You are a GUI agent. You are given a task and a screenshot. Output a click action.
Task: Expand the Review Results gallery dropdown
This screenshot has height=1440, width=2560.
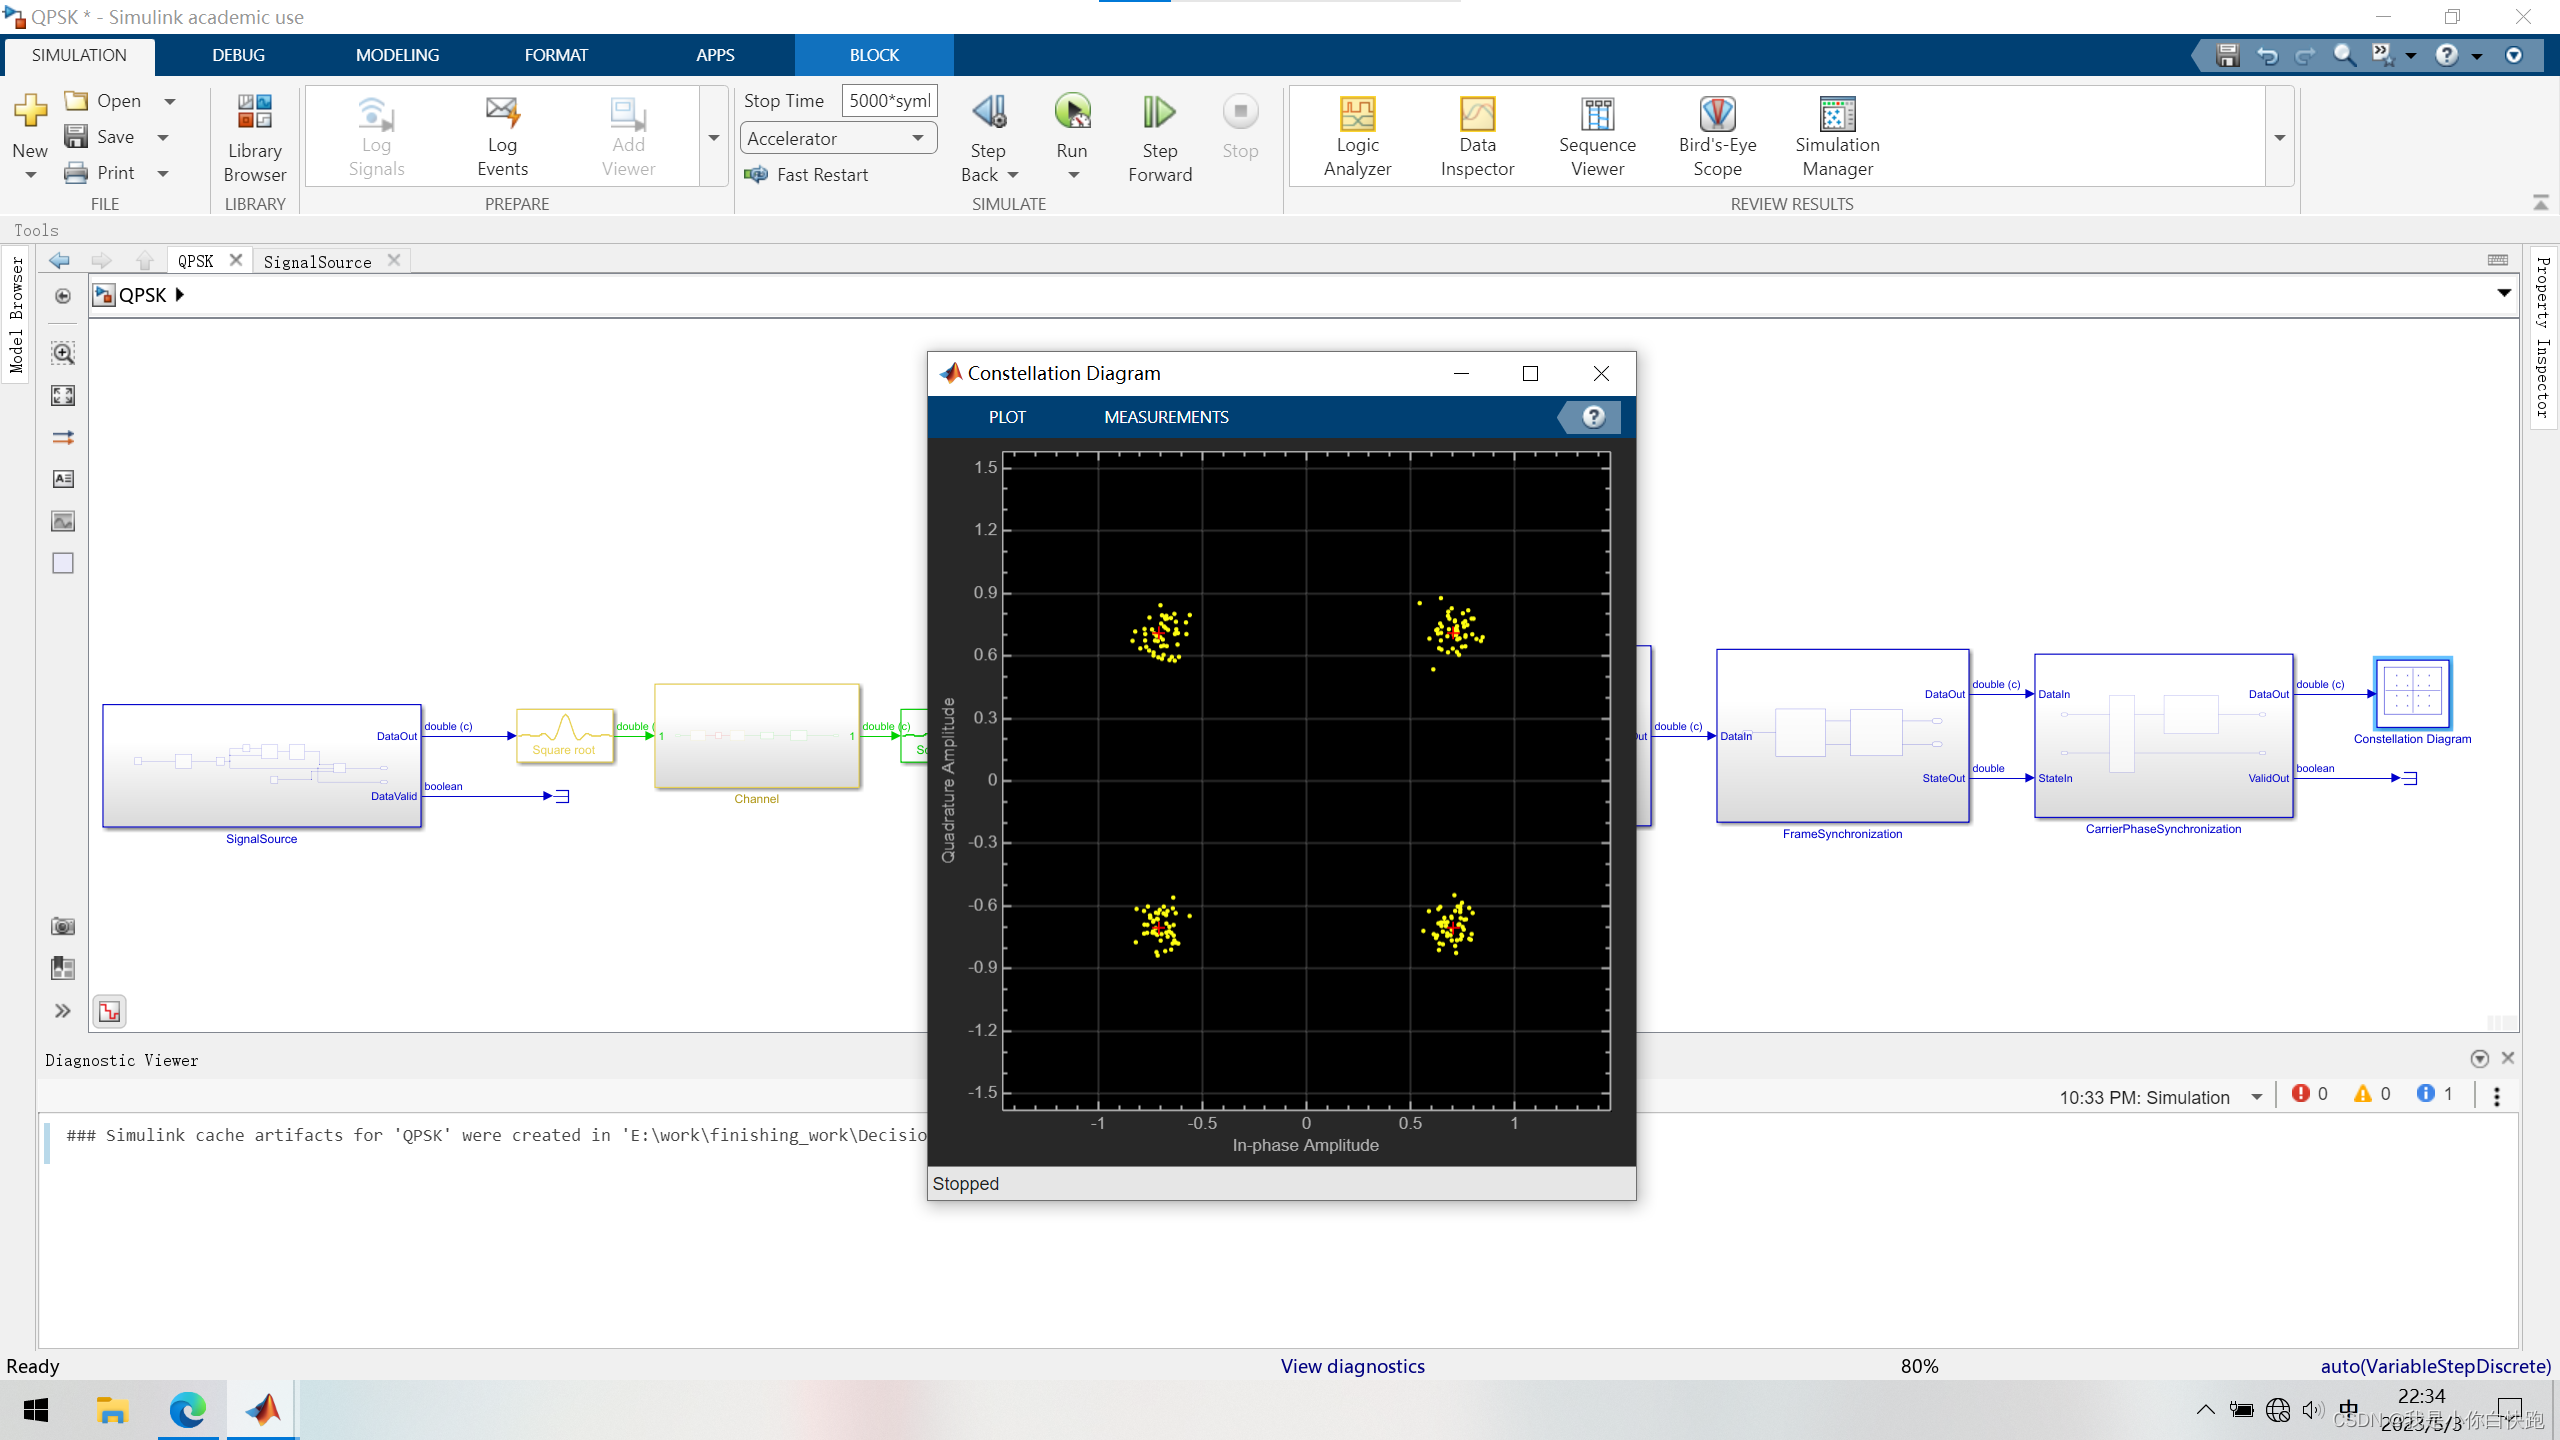coord(2280,138)
